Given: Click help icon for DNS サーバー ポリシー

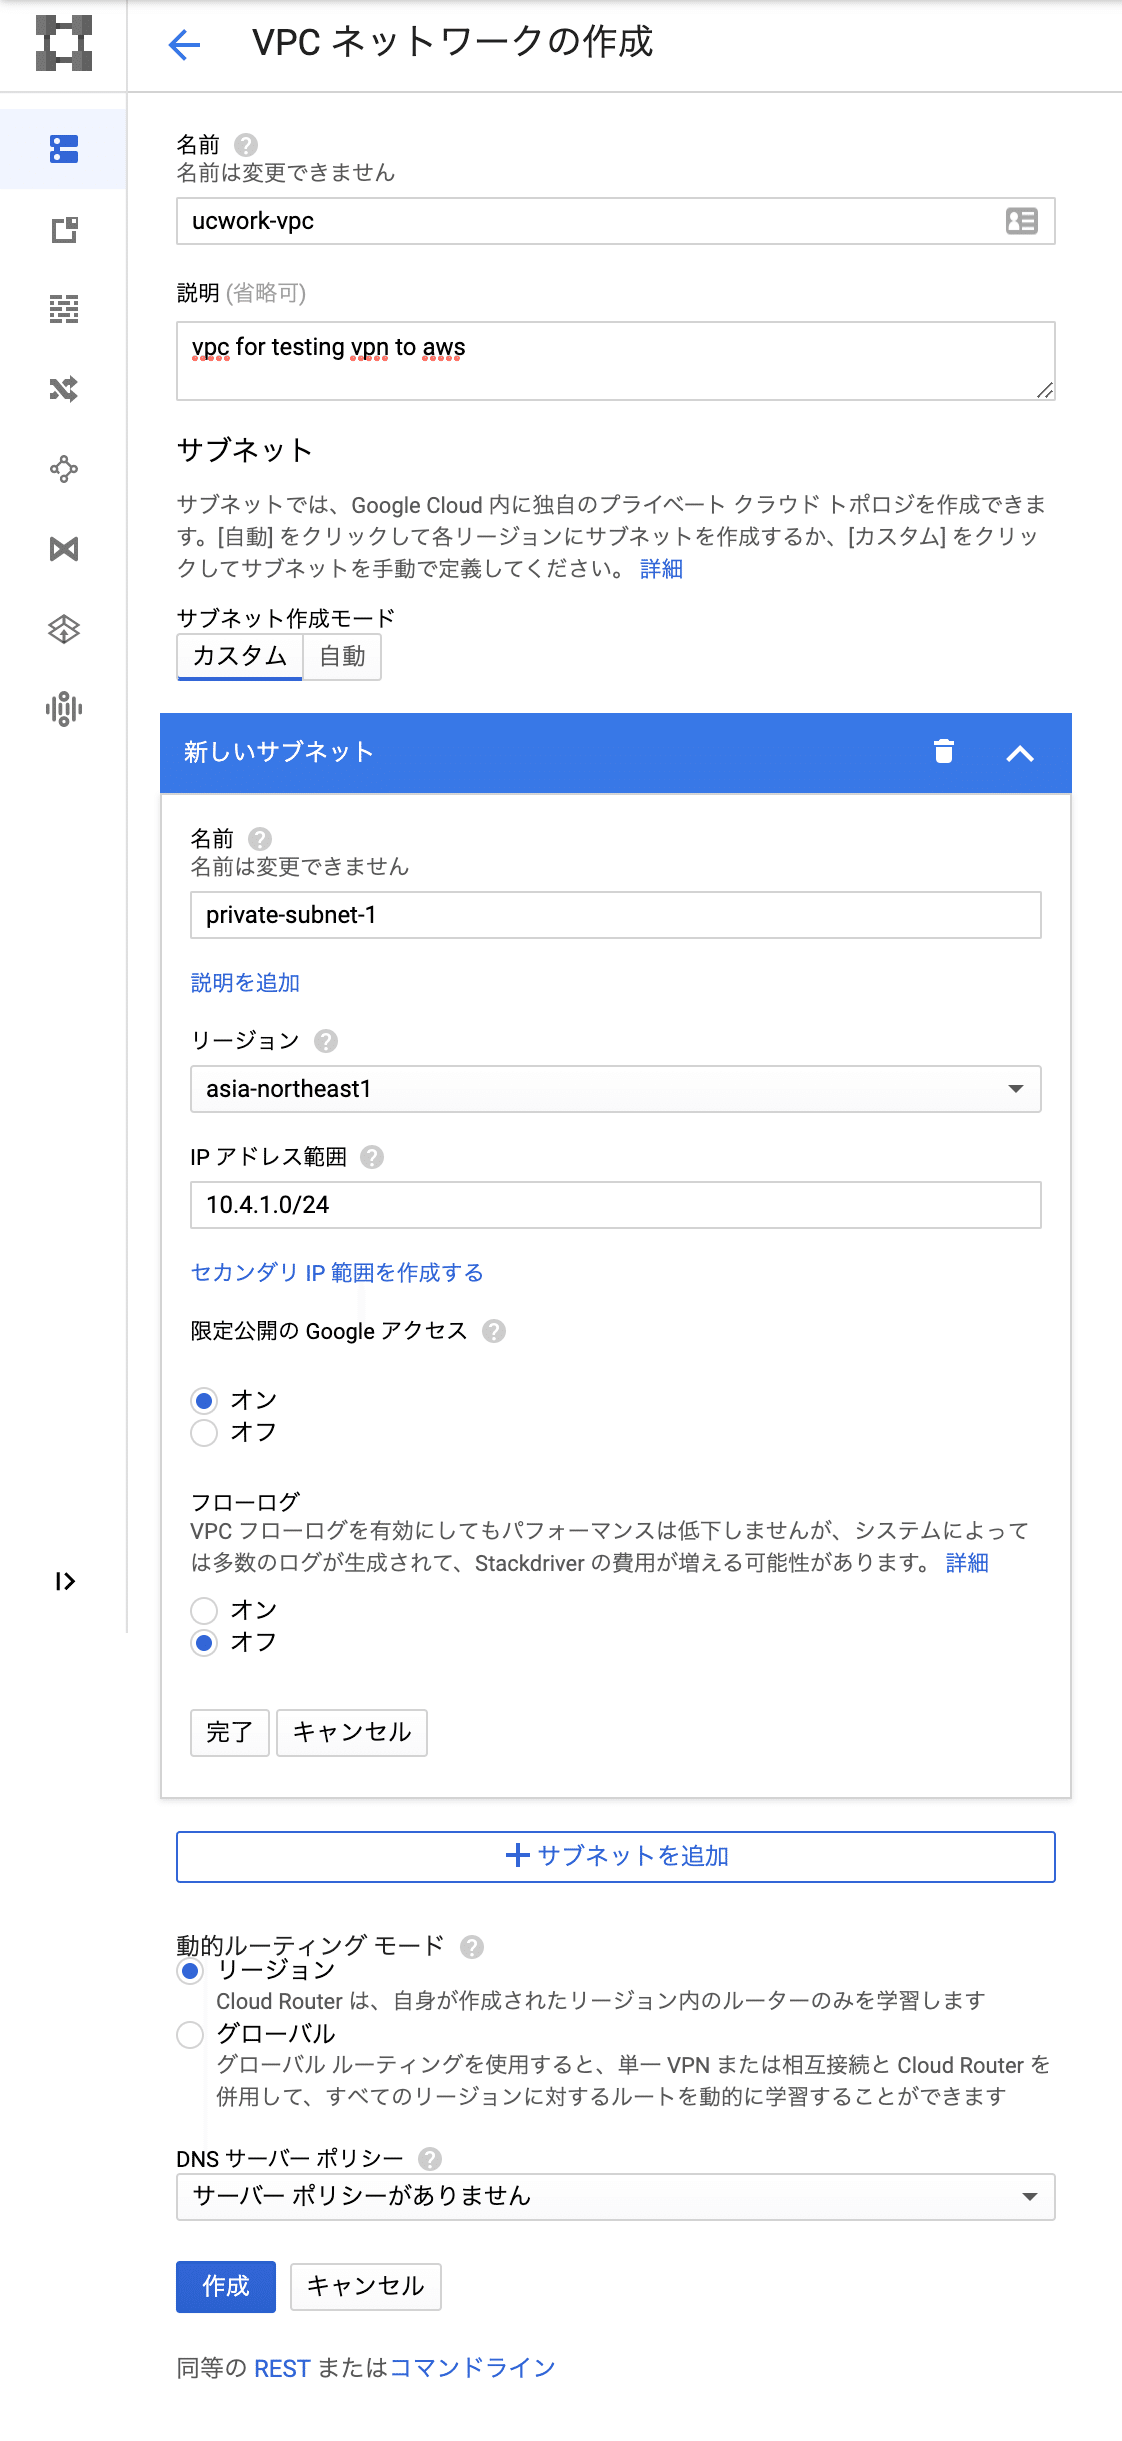Looking at the screenshot, I should click(x=430, y=2159).
